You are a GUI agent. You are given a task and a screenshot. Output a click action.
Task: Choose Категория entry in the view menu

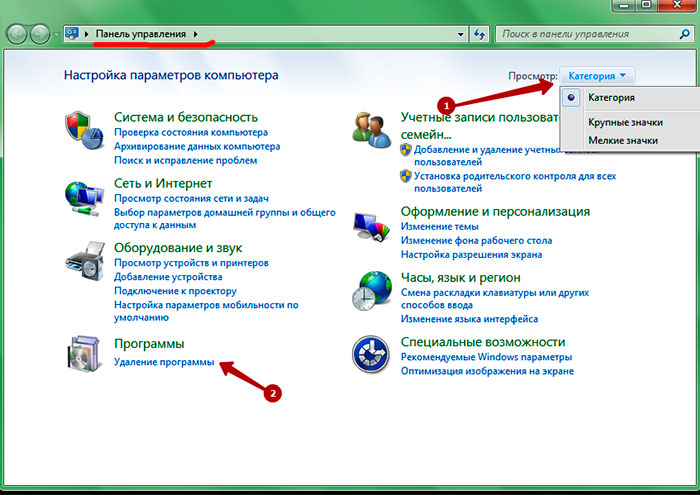click(611, 98)
